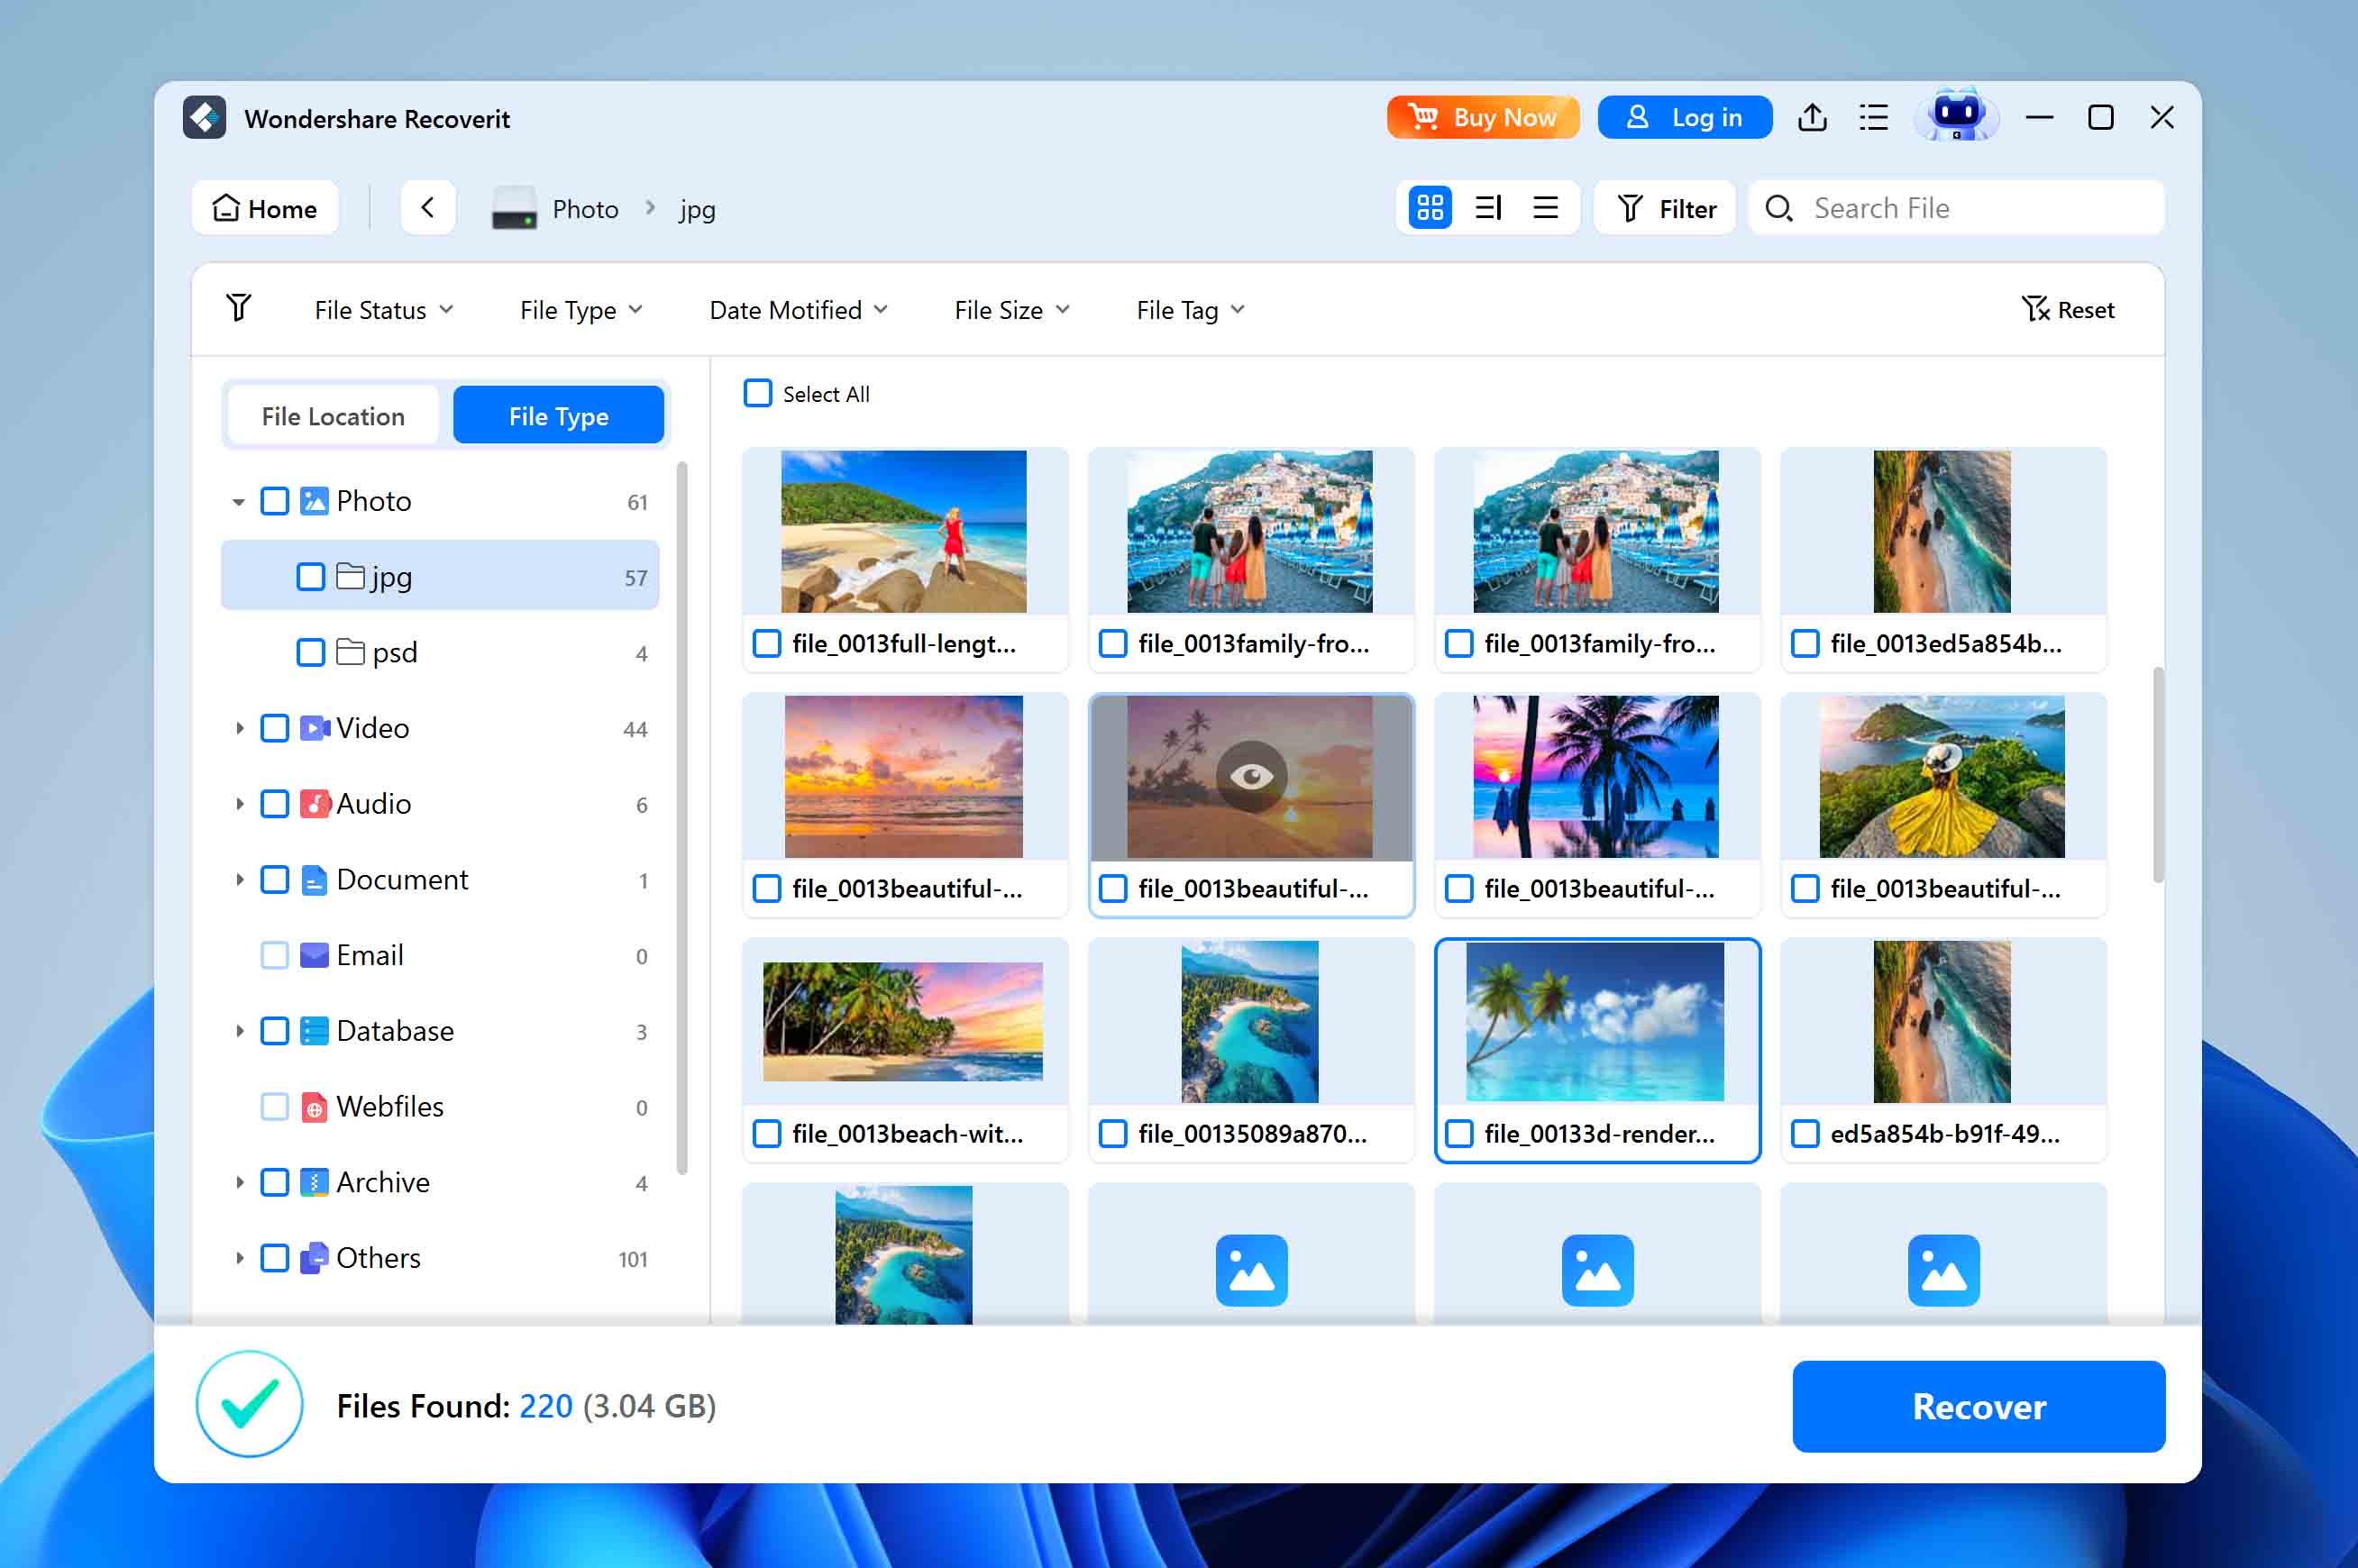Switch to the File Type tab

(558, 415)
